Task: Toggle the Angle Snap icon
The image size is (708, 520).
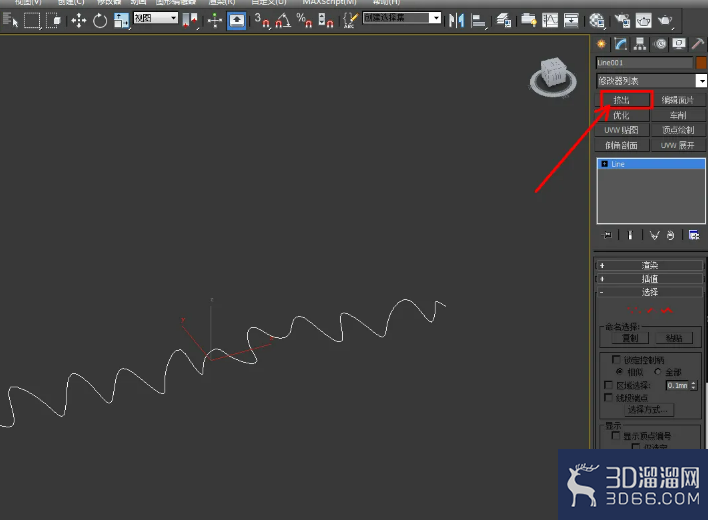Action: [x=283, y=20]
